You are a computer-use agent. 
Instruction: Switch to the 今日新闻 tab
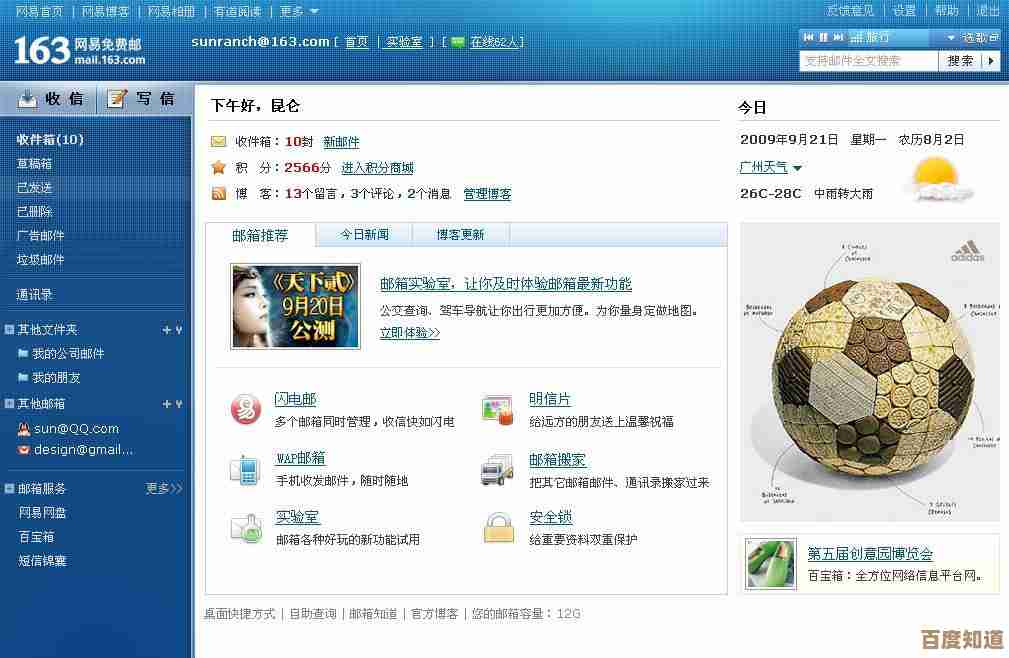pyautogui.click(x=364, y=235)
